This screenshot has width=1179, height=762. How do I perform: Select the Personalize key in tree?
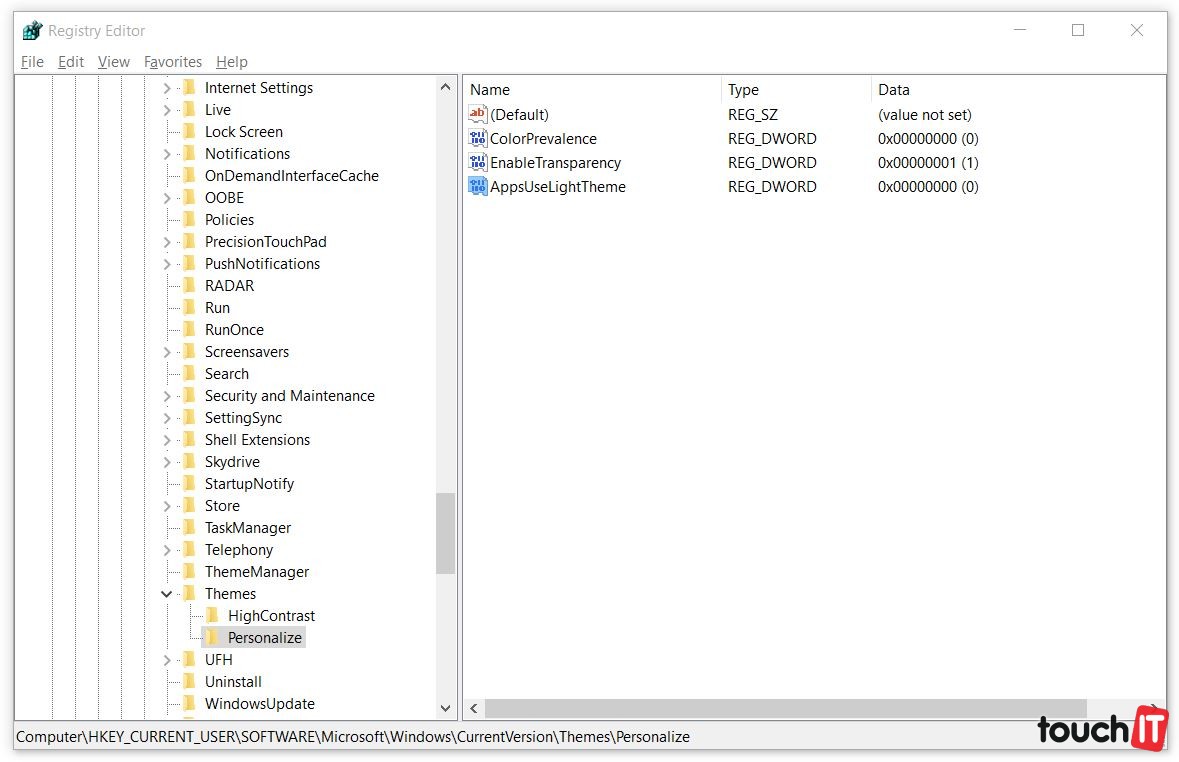(x=264, y=638)
